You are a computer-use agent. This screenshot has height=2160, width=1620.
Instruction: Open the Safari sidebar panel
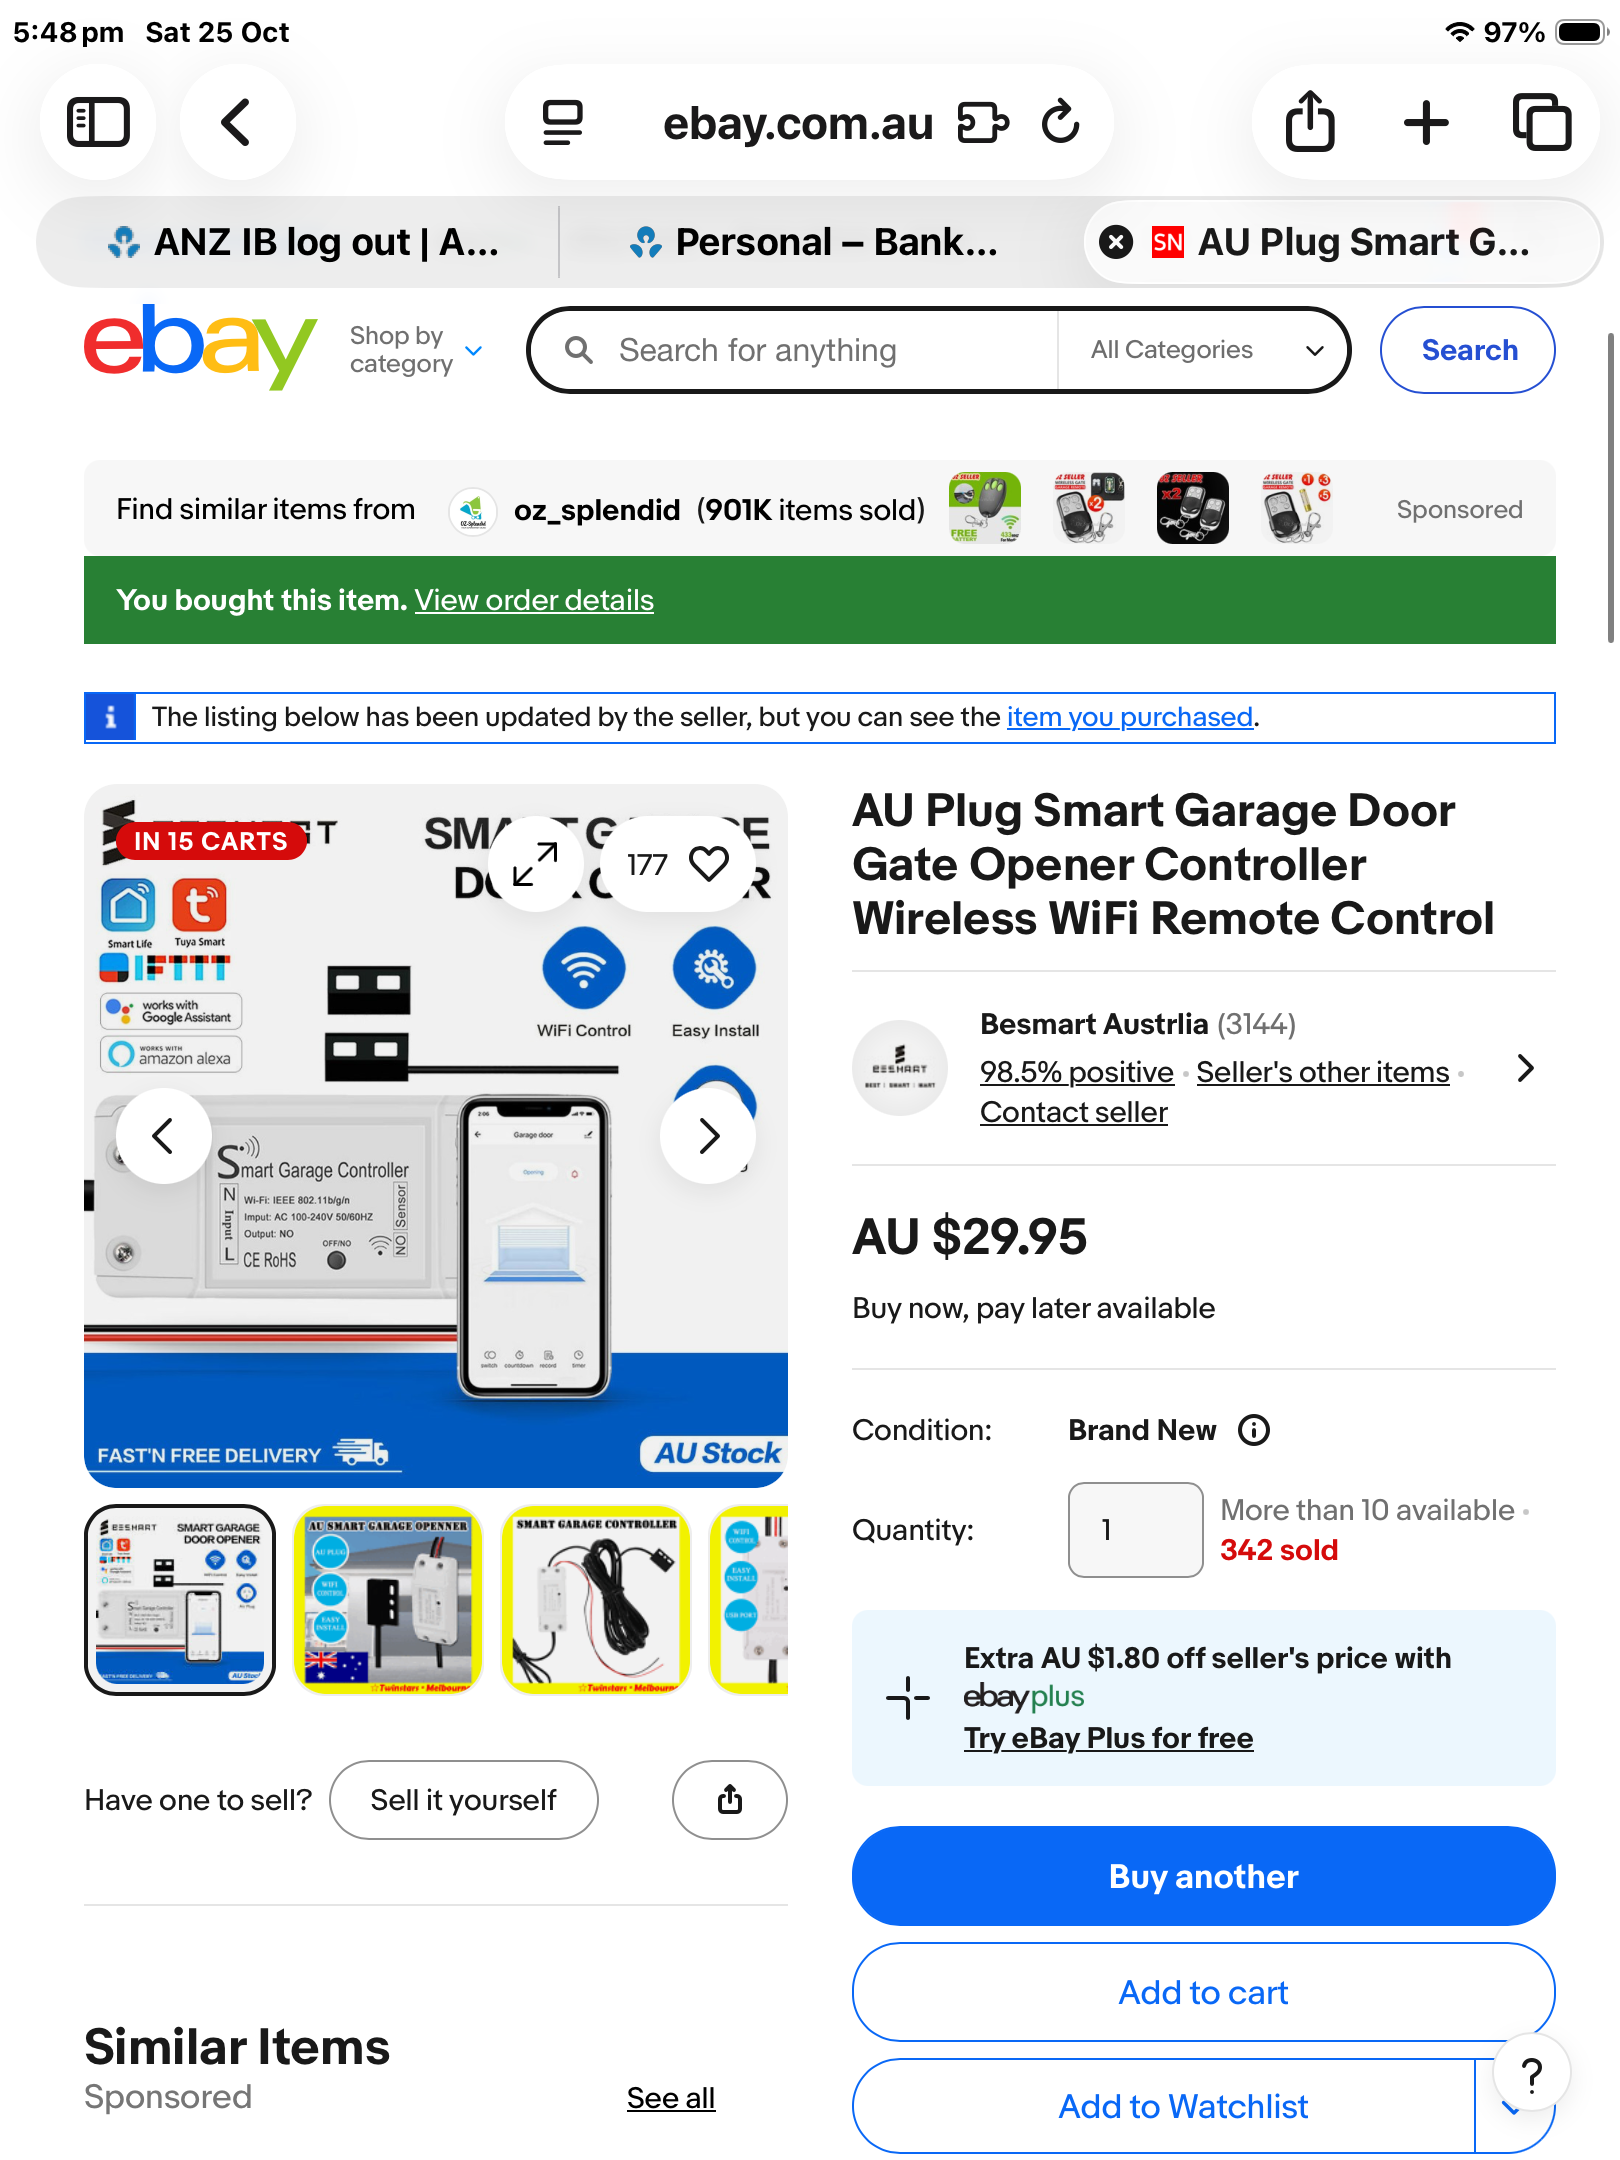tap(98, 123)
